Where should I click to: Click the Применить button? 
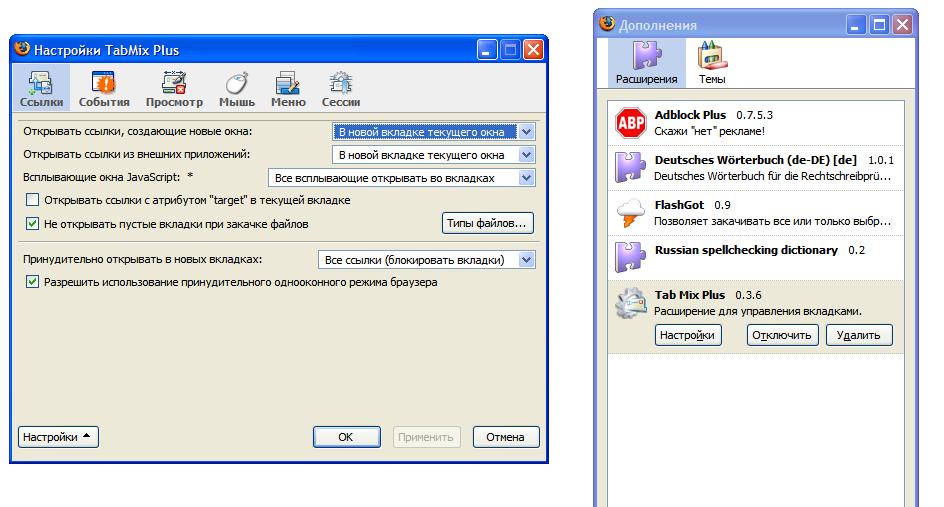coord(426,437)
